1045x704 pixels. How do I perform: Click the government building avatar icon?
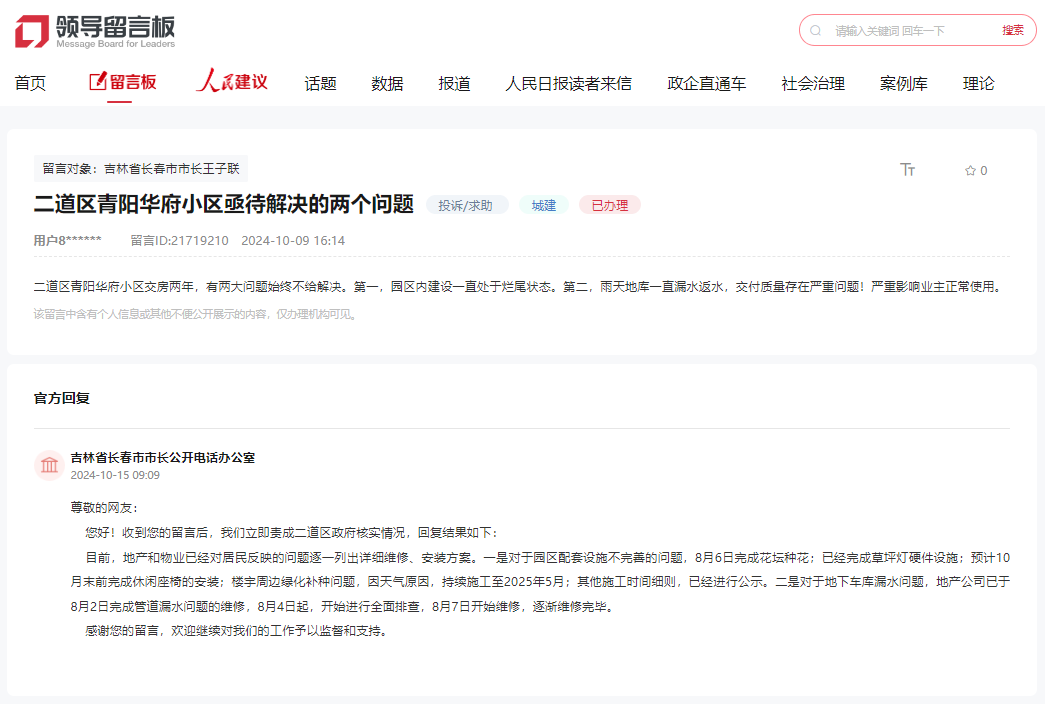48,464
